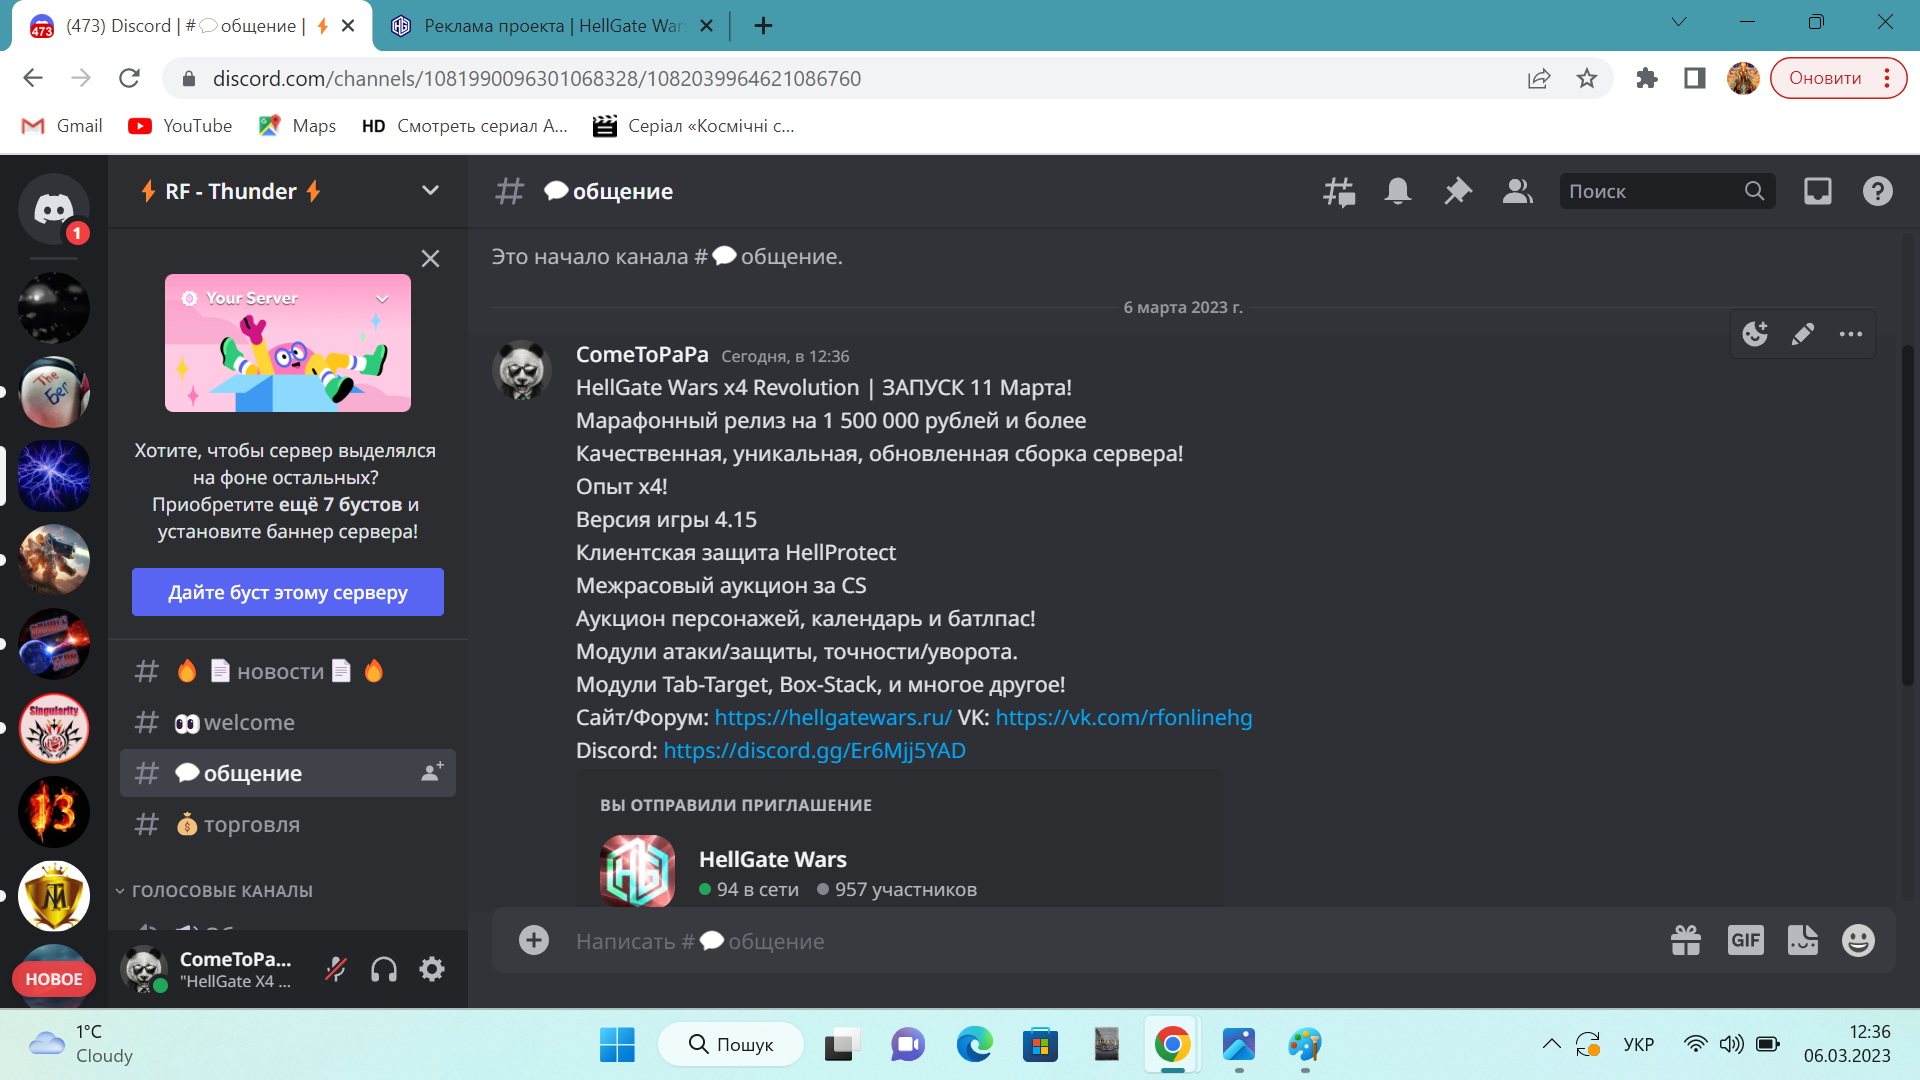Open server with dark sphere icon
1920x1080 pixels.
(54, 308)
